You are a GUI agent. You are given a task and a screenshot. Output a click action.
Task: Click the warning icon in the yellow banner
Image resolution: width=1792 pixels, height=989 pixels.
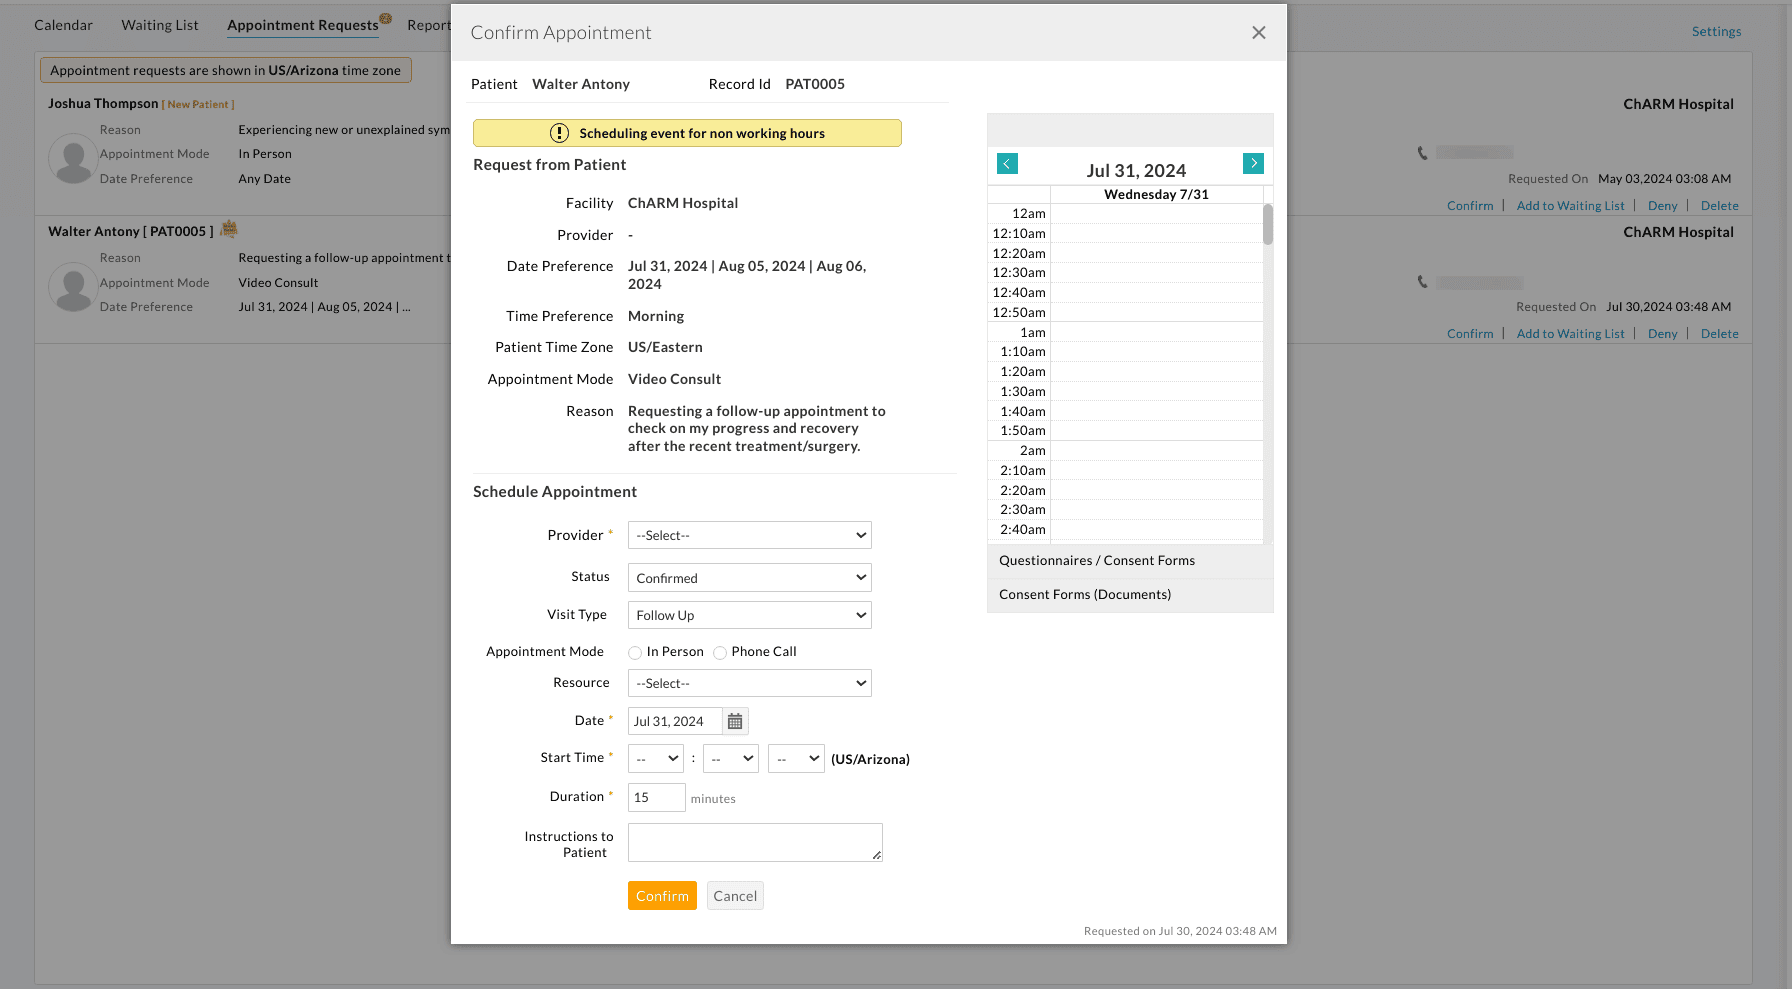click(x=559, y=133)
